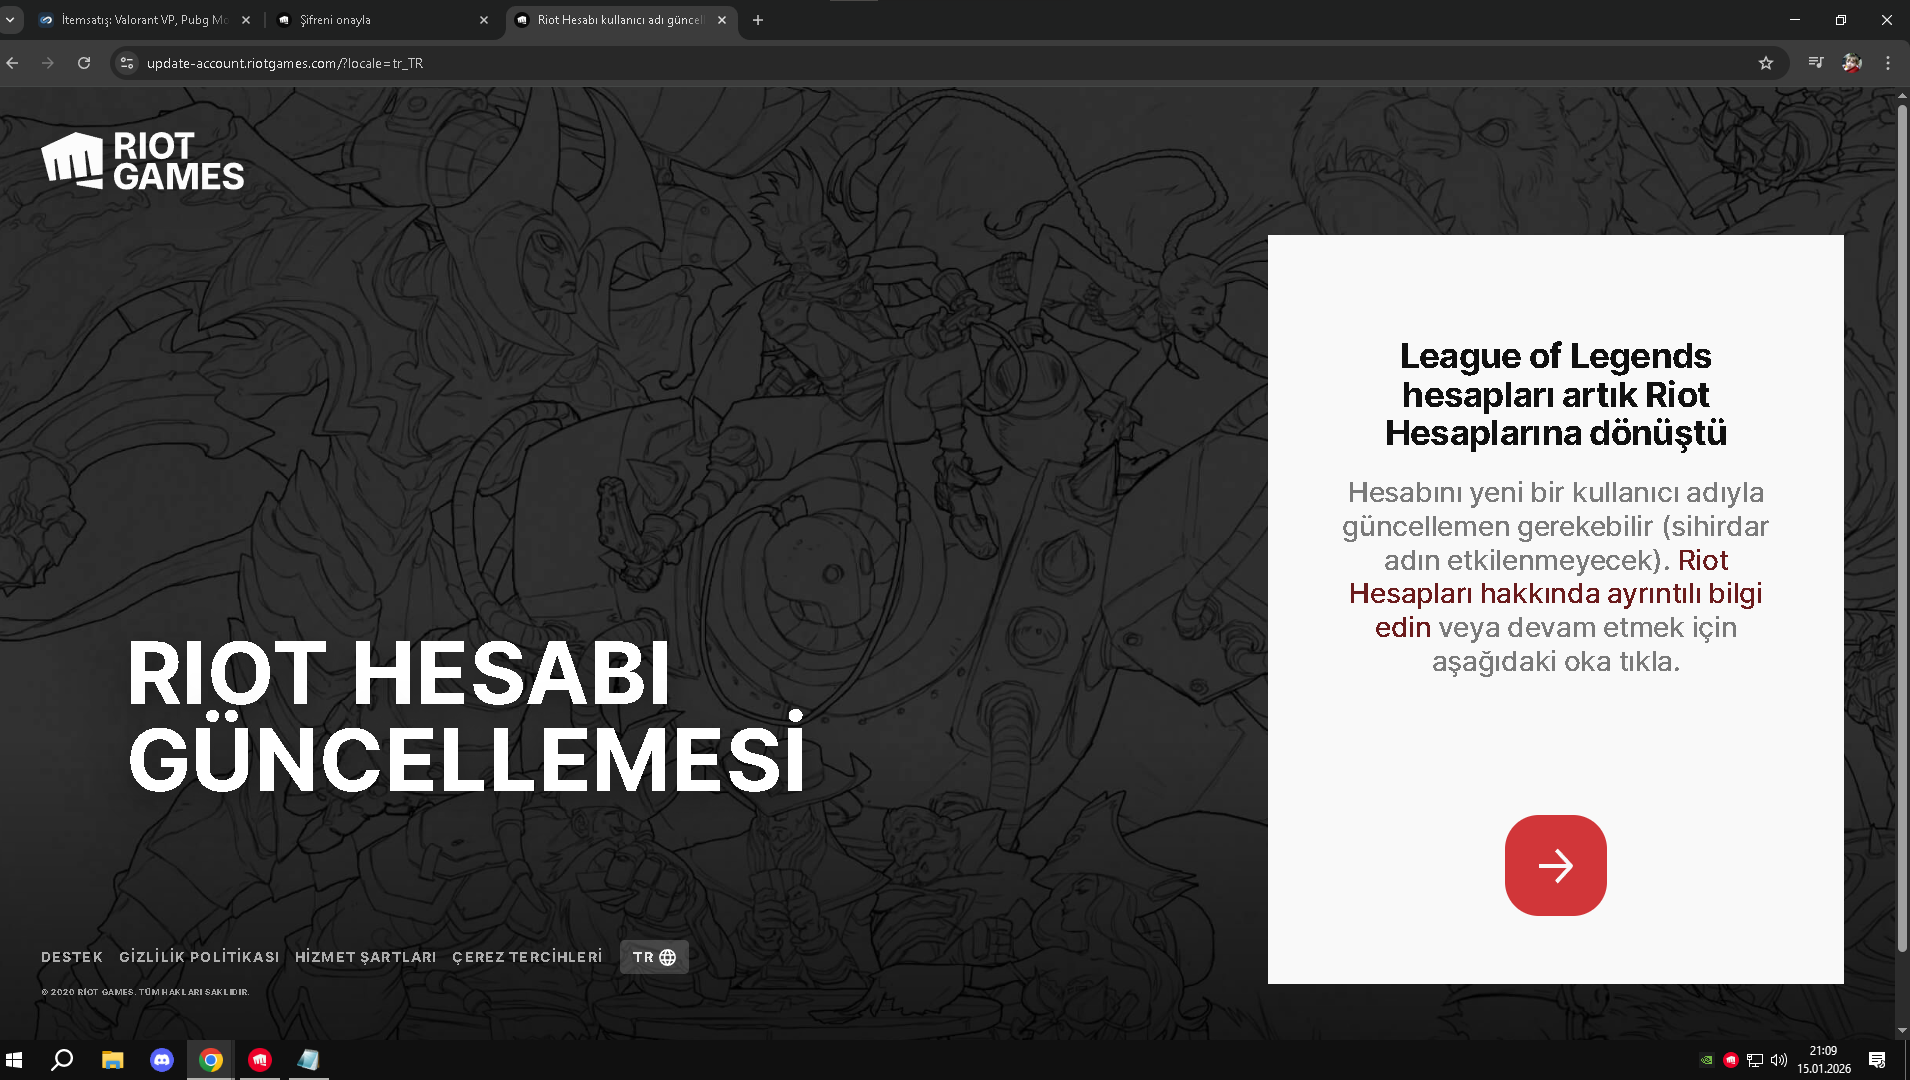Open the NVIDIA tray icon
Screen dimensions: 1910x1080
pyautogui.click(x=1707, y=1060)
